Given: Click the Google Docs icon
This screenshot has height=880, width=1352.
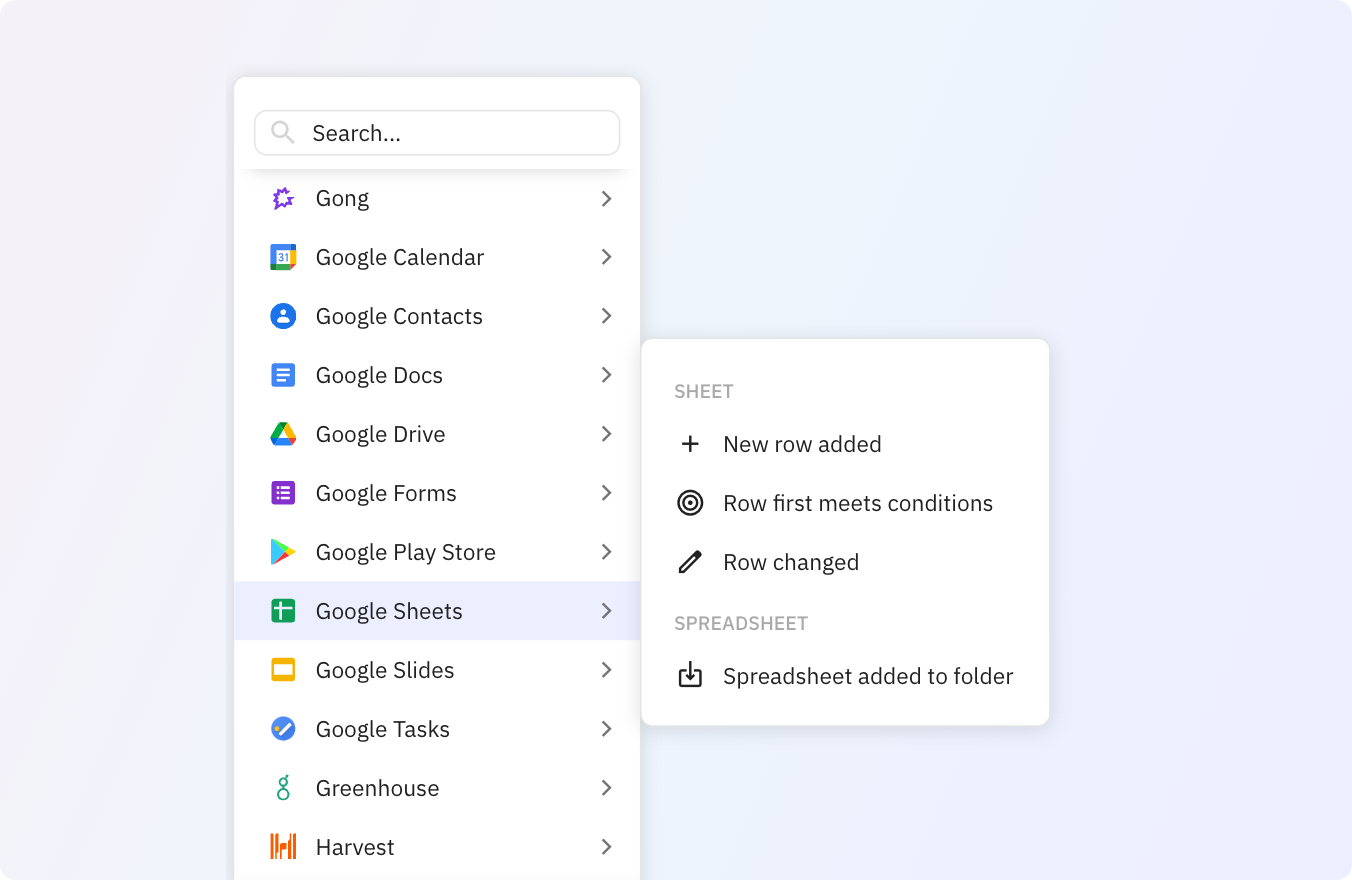Looking at the screenshot, I should click(x=283, y=375).
